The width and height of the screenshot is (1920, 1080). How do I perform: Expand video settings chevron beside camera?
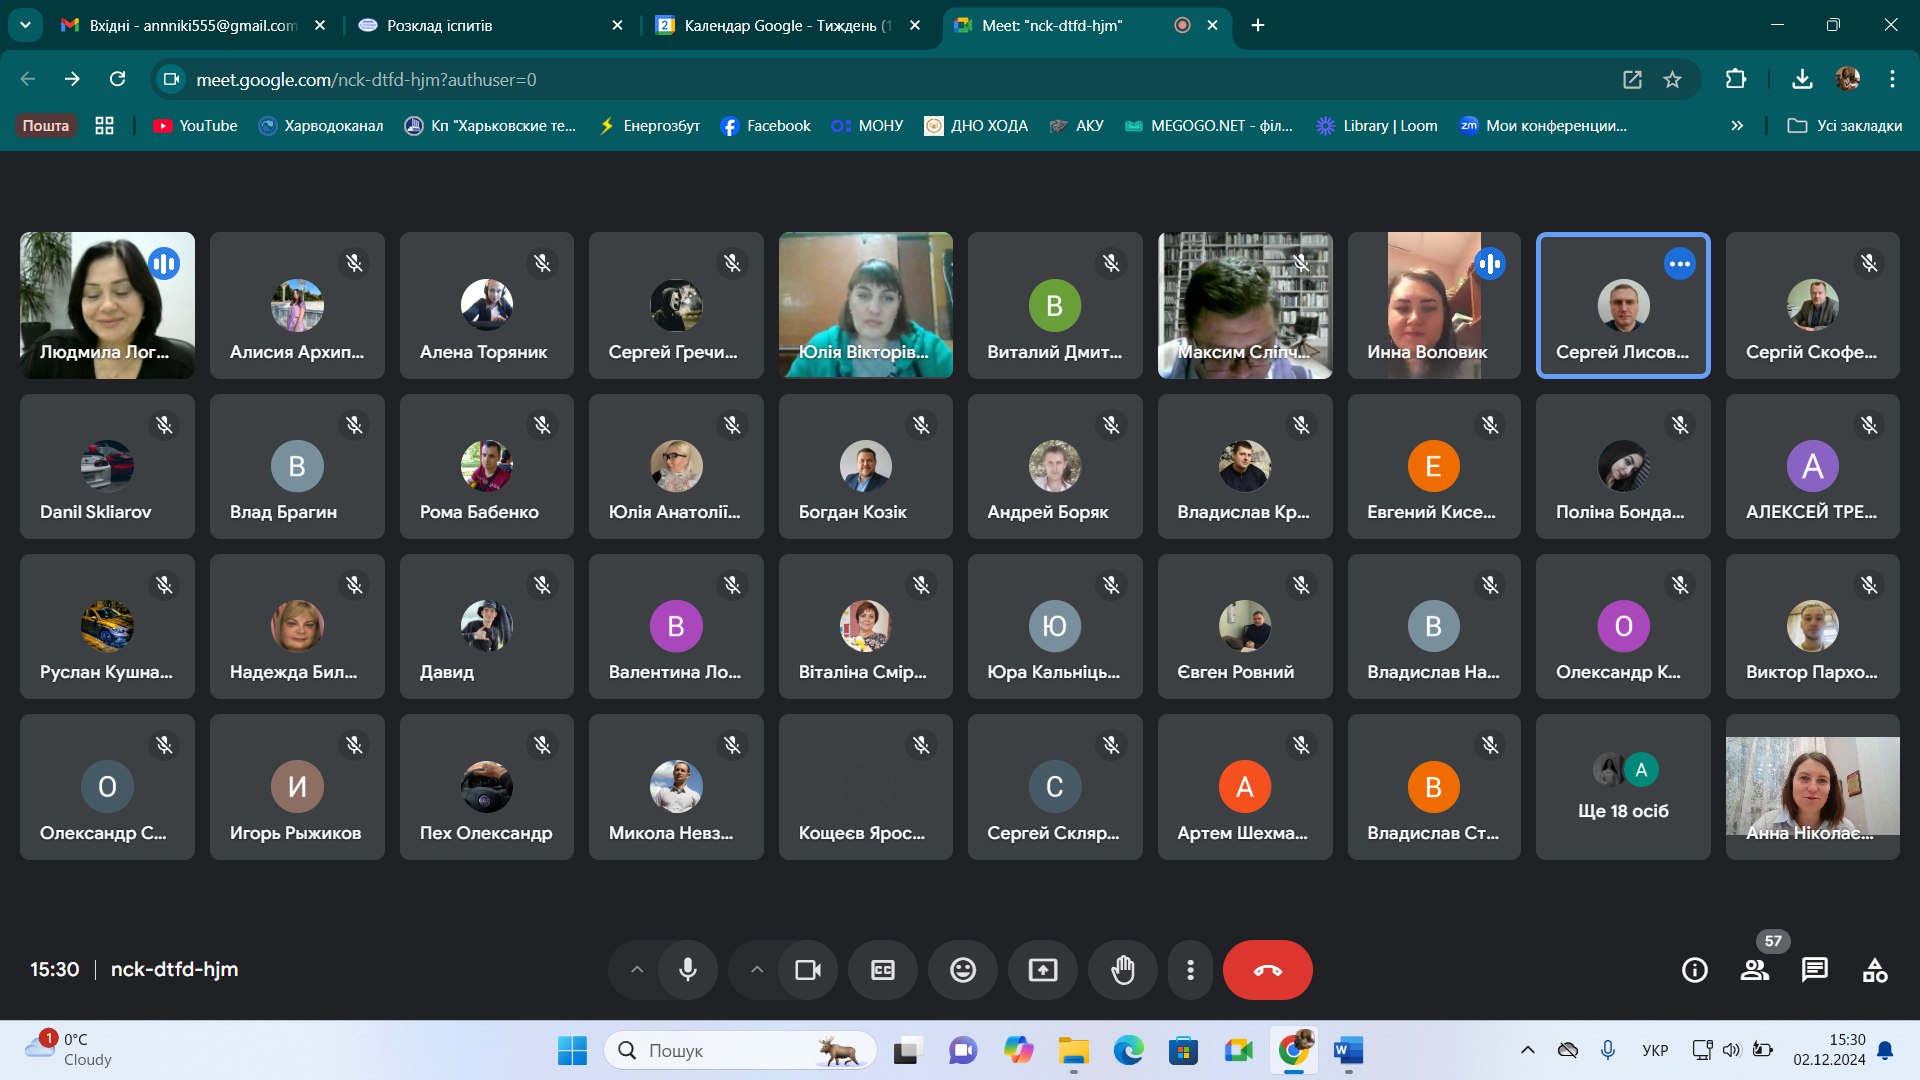point(757,970)
